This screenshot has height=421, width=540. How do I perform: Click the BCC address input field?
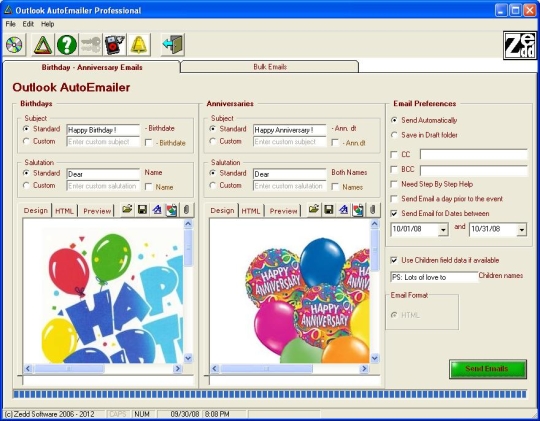[474, 170]
